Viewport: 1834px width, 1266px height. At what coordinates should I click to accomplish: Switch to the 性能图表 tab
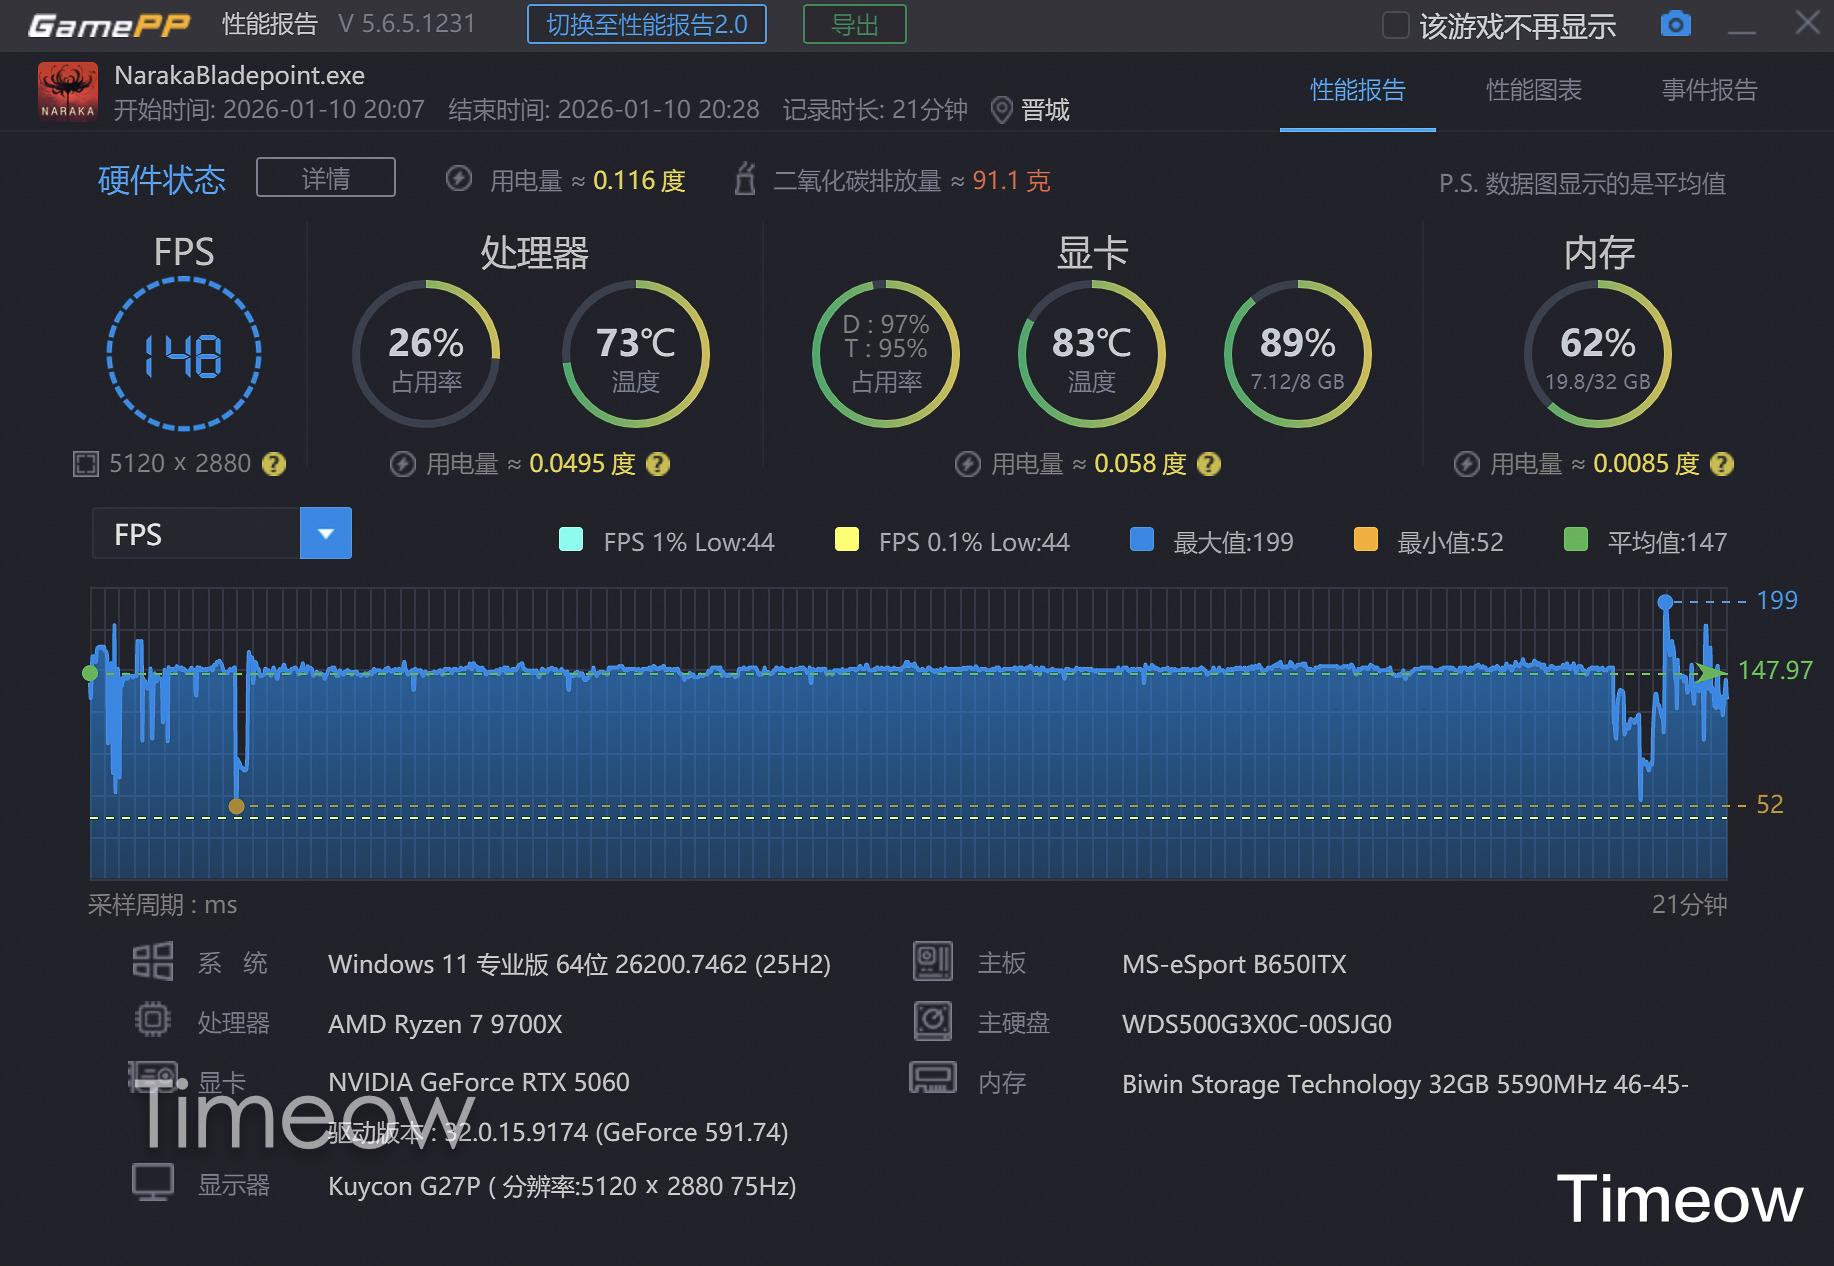(x=1534, y=90)
